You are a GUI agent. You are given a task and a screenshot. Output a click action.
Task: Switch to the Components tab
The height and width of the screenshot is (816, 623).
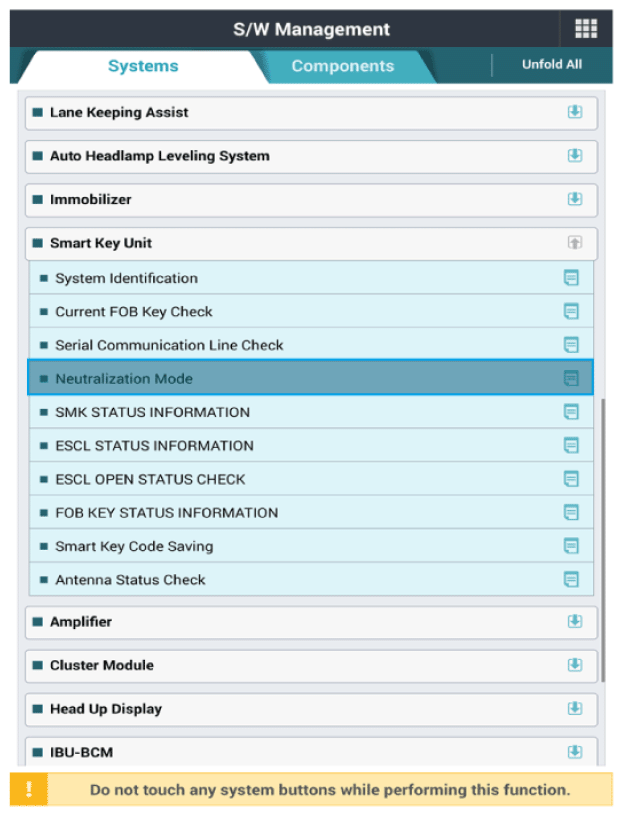(x=342, y=67)
